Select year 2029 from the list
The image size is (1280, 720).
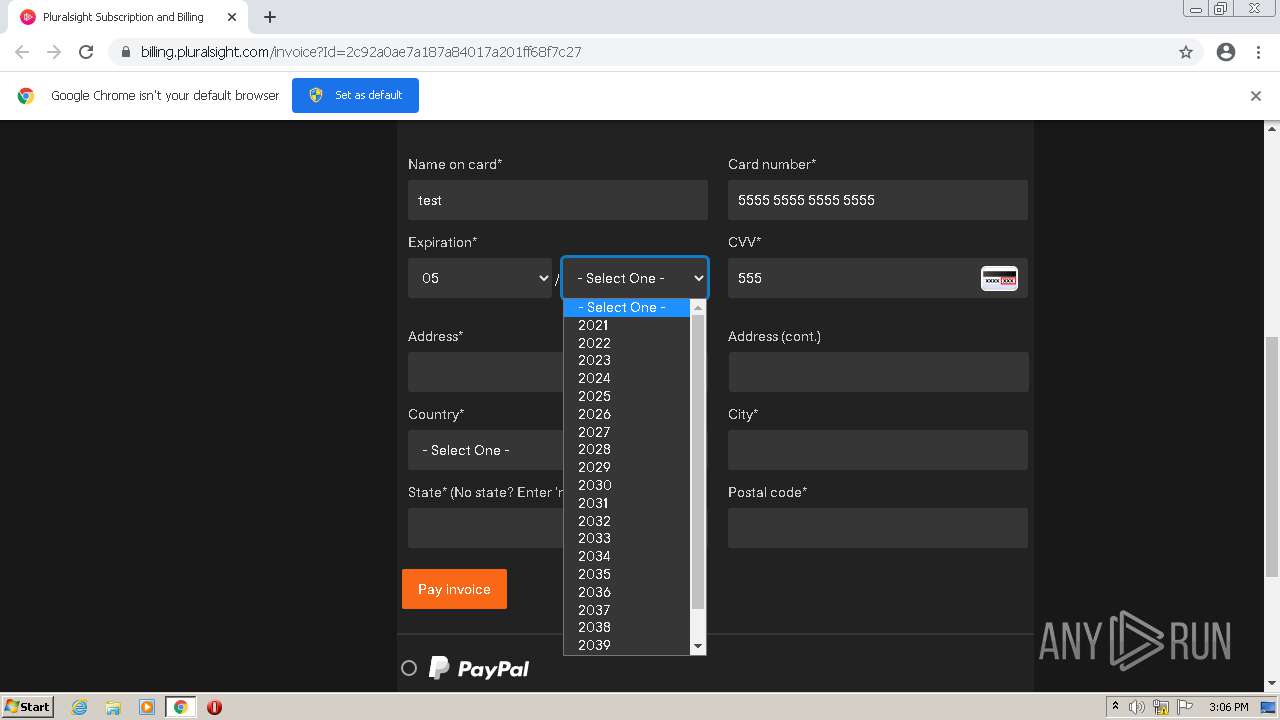[x=627, y=467]
